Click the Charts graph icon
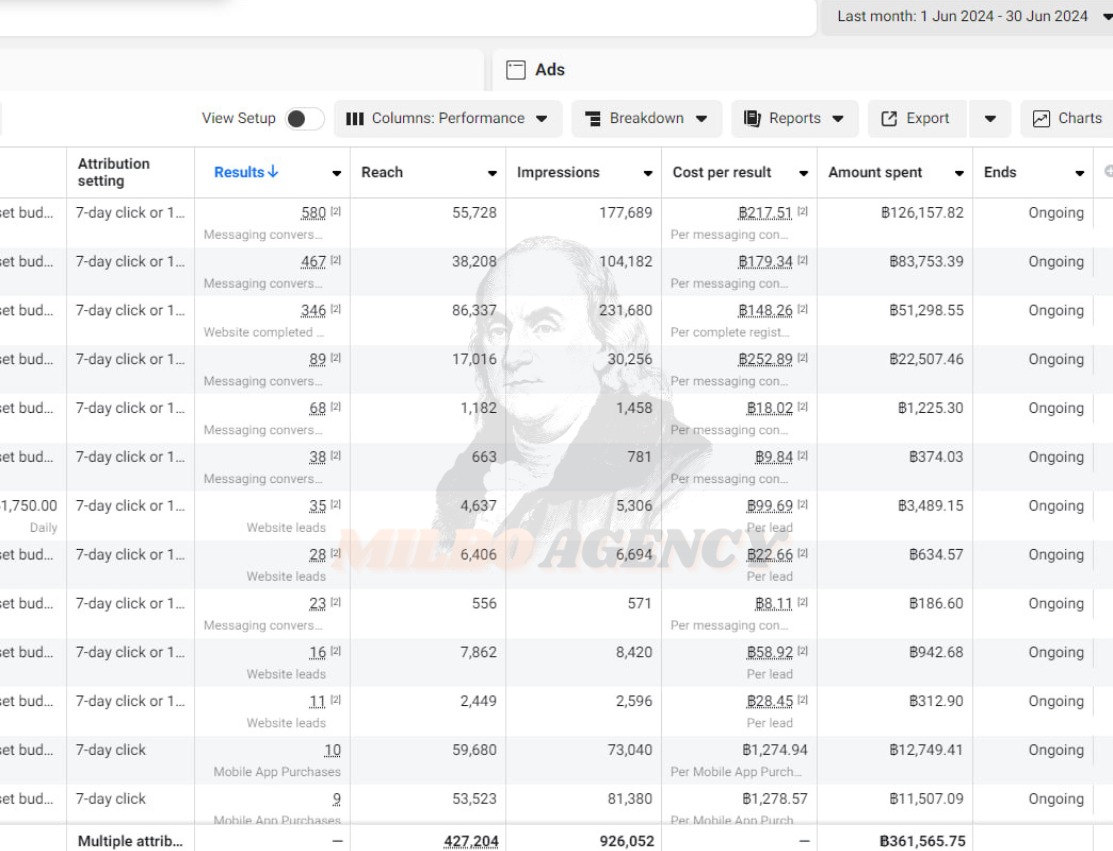 pyautogui.click(x=1041, y=119)
